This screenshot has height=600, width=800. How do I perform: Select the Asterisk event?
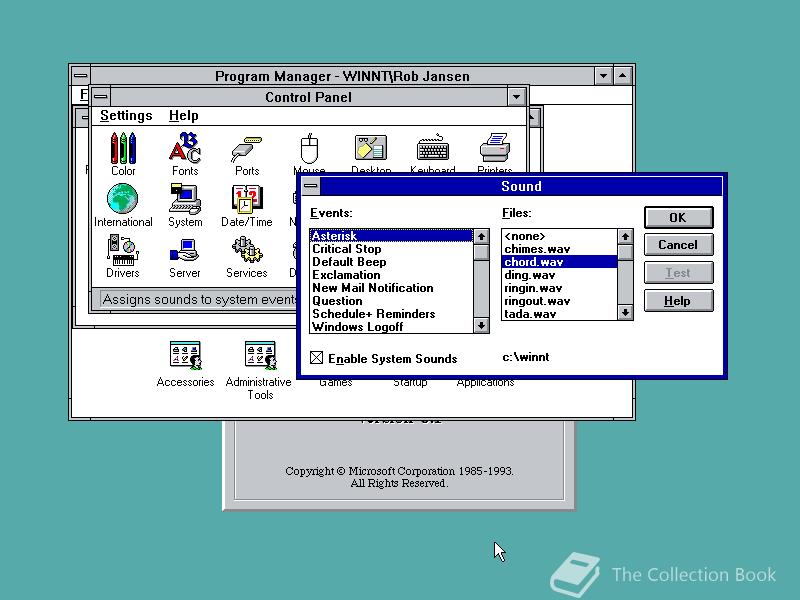pos(391,236)
